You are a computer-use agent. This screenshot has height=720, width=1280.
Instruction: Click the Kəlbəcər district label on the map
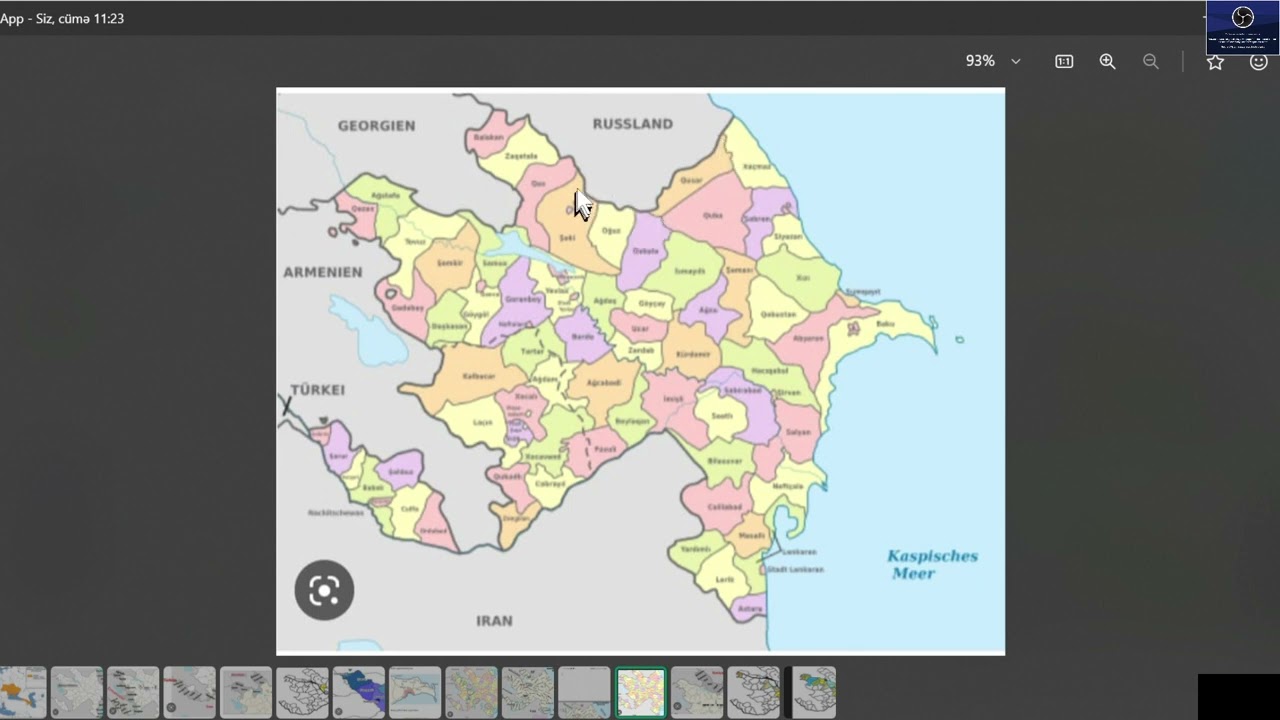(479, 377)
